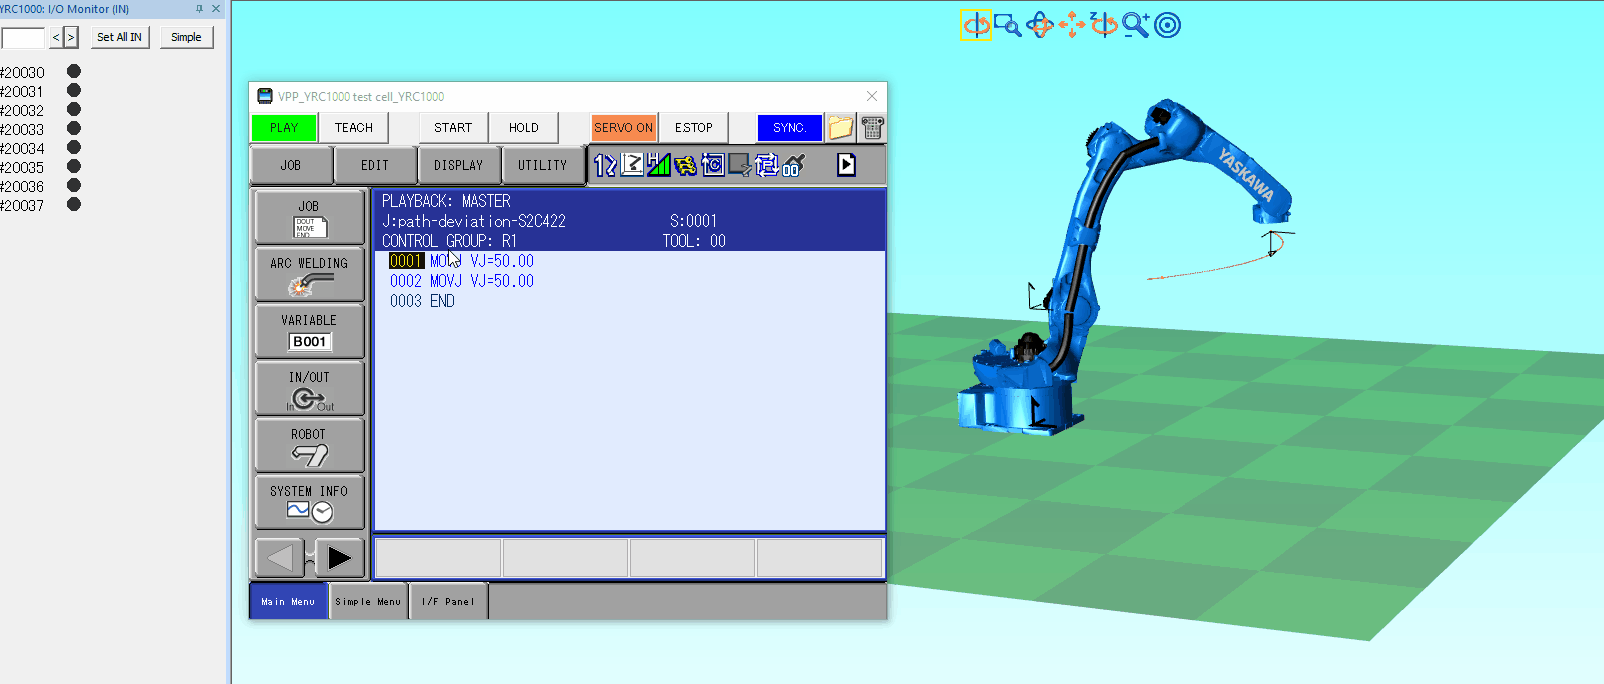
Task: Click the right arrow page button
Action: tap(340, 558)
